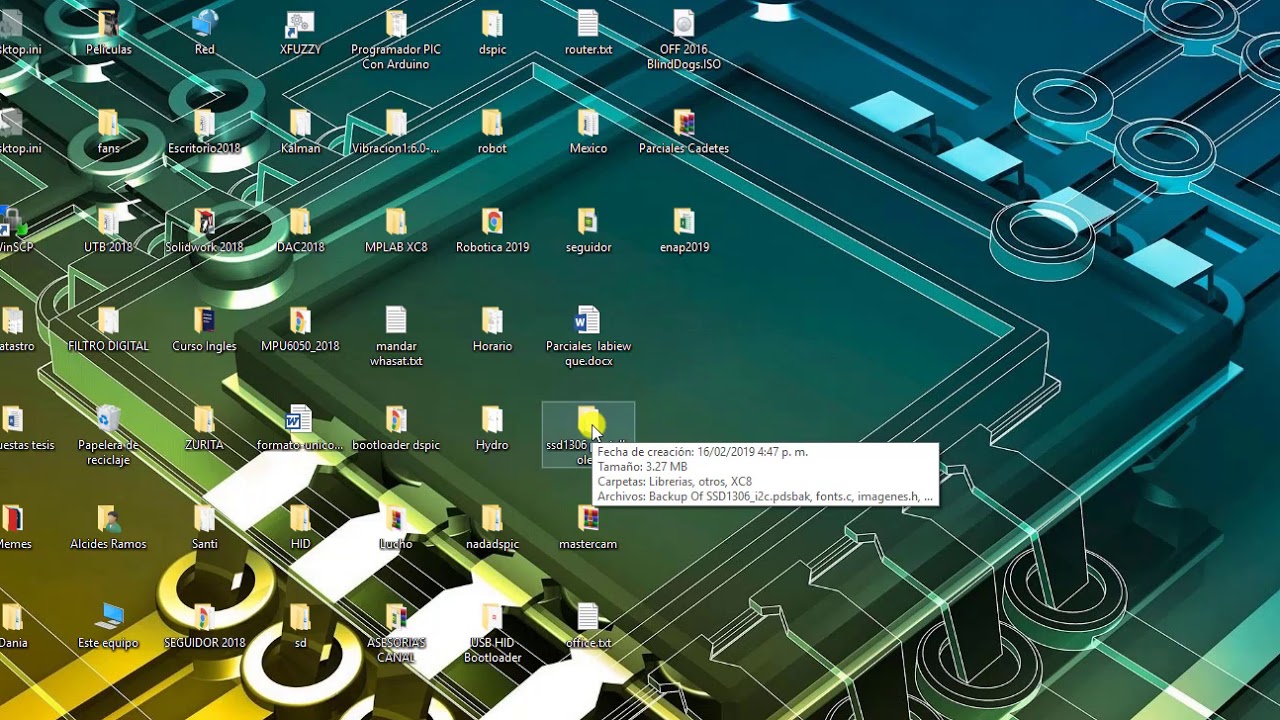Image resolution: width=1280 pixels, height=720 pixels.
Task: Select the UTB 2018 folder
Action: click(108, 222)
